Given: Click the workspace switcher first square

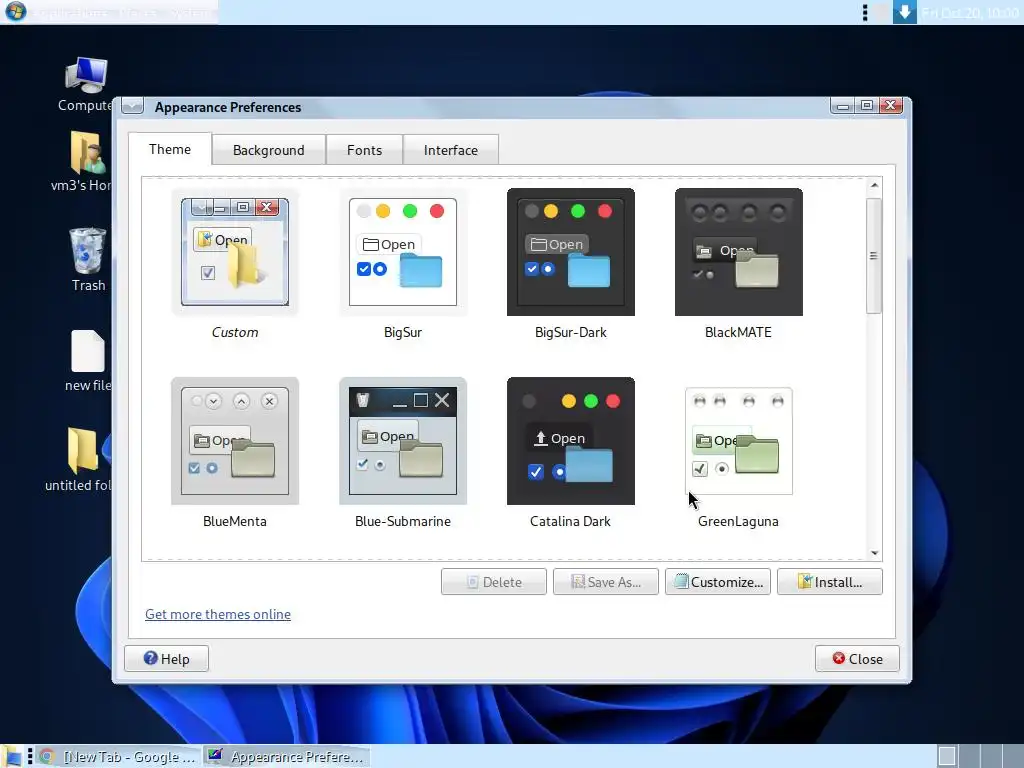Looking at the screenshot, I should (x=947, y=756).
